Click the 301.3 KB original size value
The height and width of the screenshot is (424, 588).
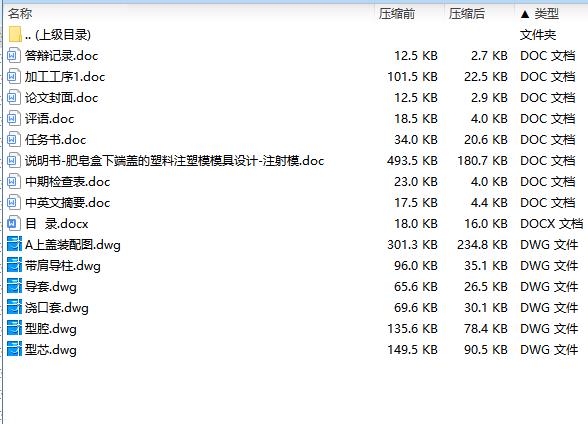pos(412,245)
